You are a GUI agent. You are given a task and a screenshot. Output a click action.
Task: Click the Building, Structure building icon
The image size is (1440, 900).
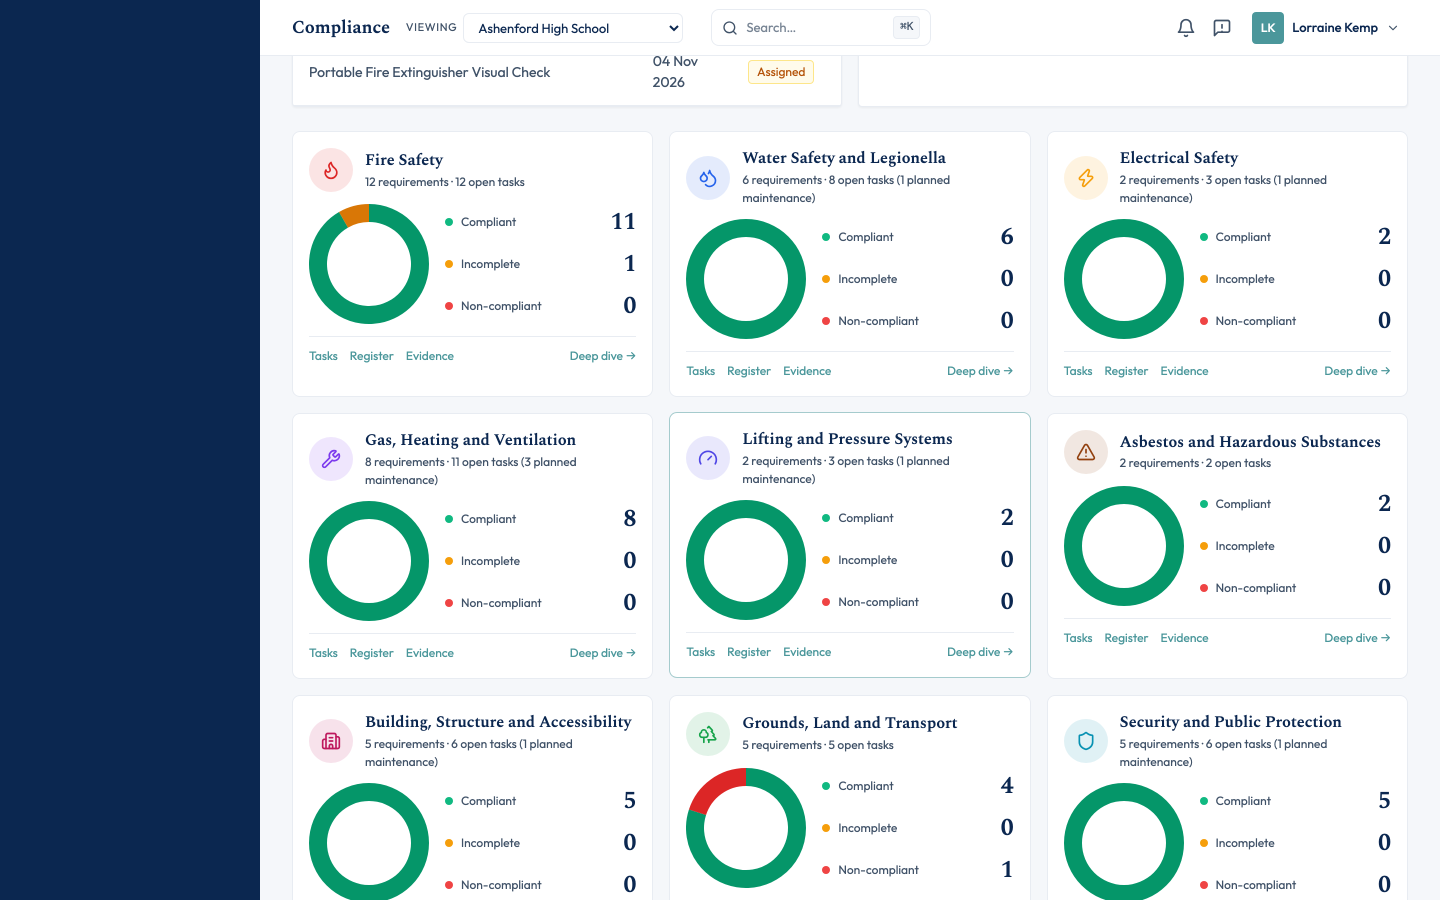point(331,742)
